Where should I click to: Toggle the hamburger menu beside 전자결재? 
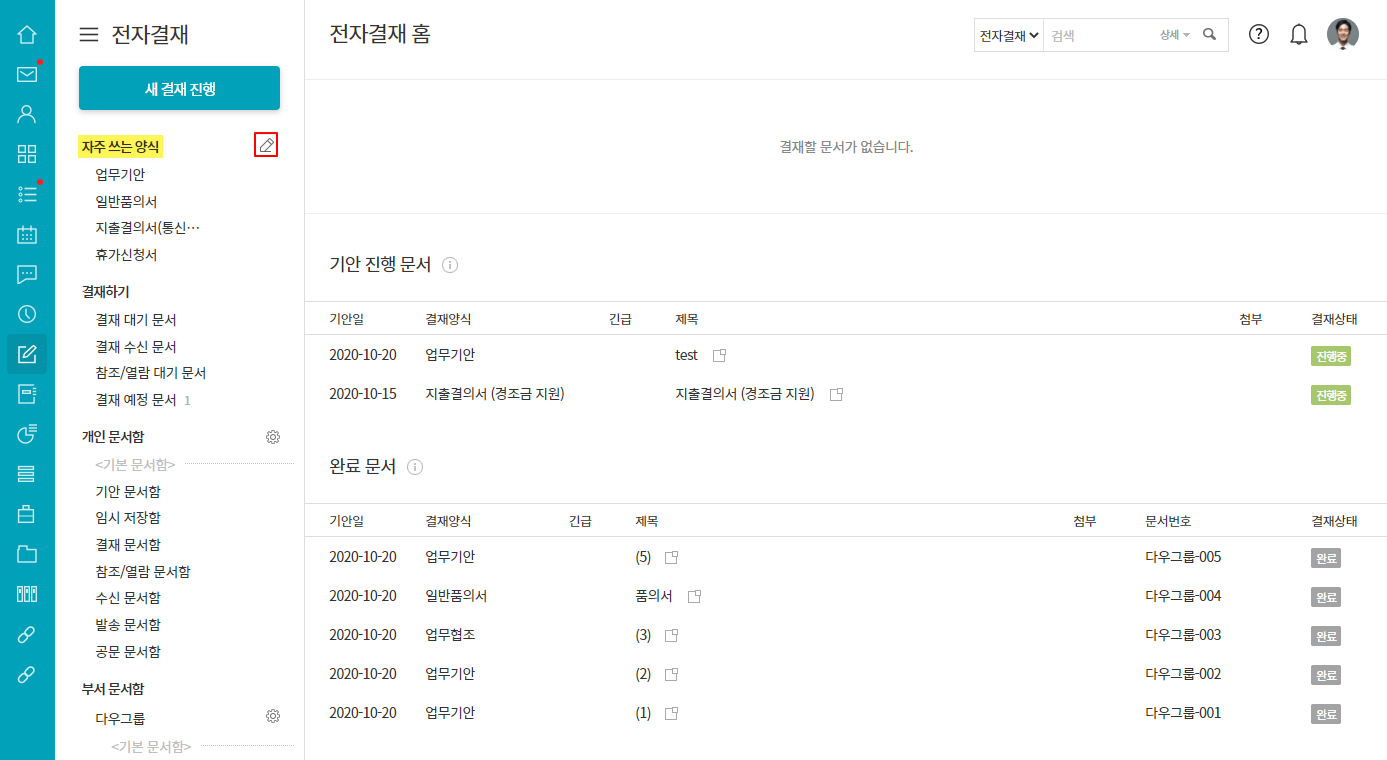point(89,35)
